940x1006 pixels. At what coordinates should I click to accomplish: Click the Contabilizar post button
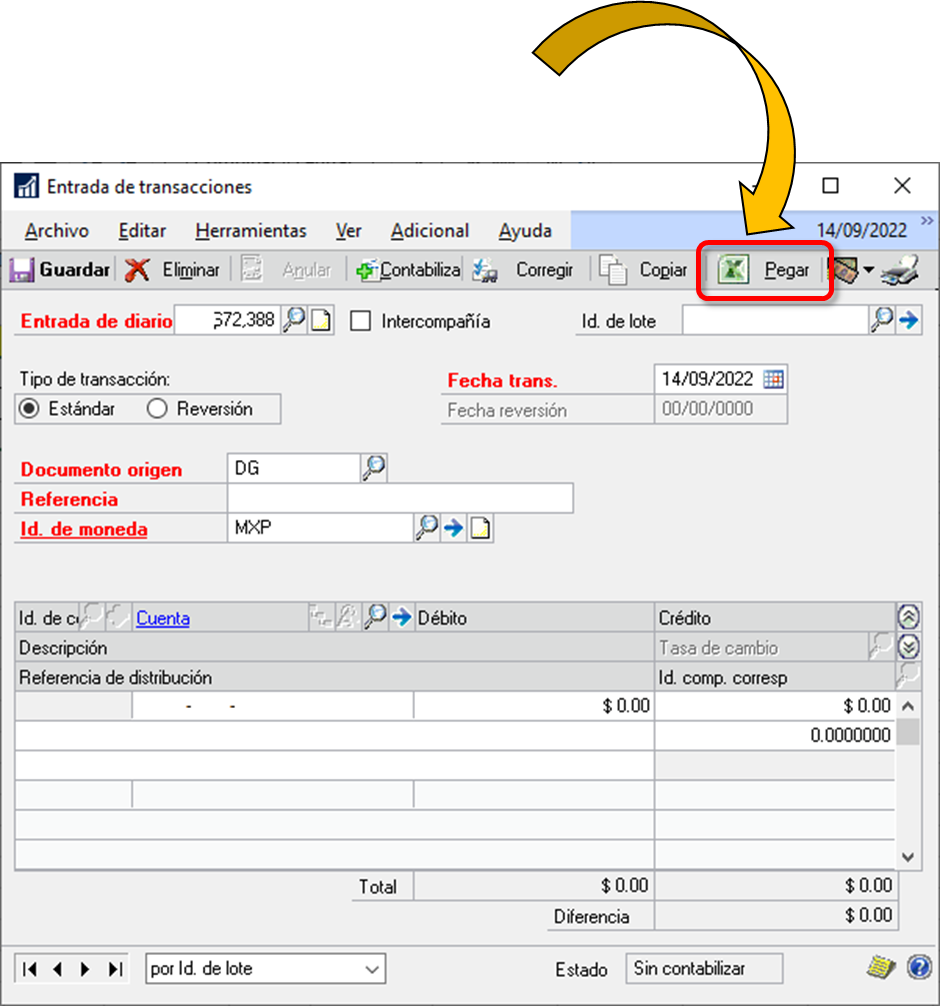408,270
